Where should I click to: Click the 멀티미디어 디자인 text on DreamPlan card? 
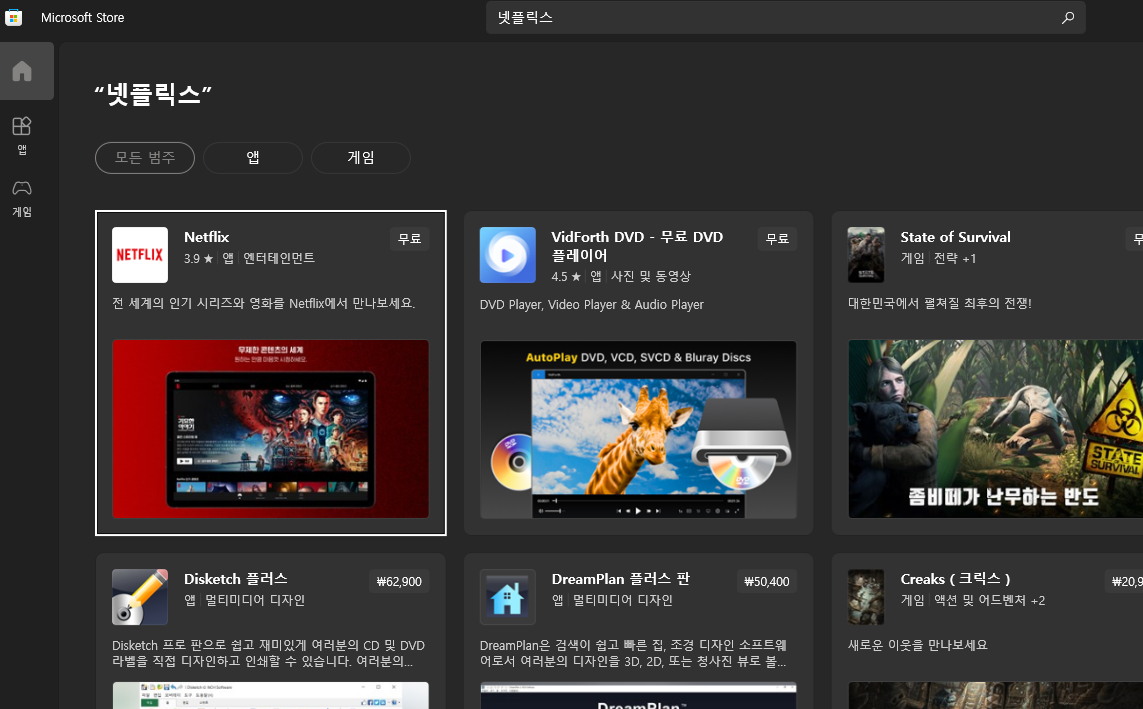point(622,600)
